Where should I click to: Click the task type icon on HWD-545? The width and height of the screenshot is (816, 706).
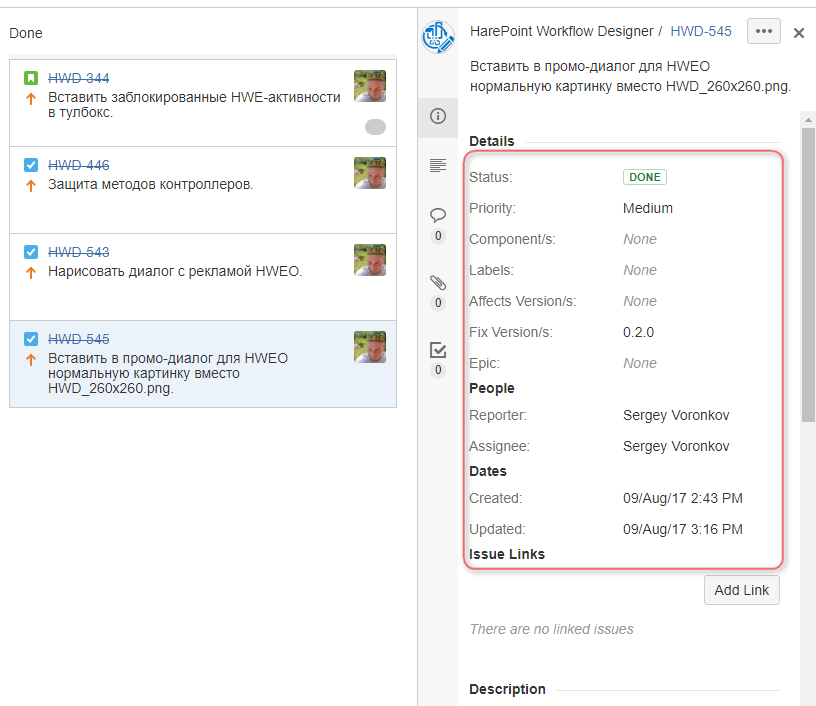31,339
